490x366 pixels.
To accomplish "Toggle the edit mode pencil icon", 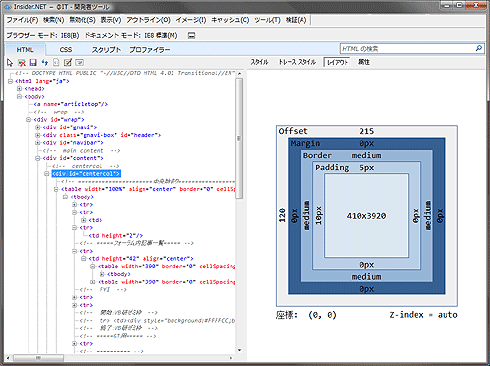I will 68,62.
